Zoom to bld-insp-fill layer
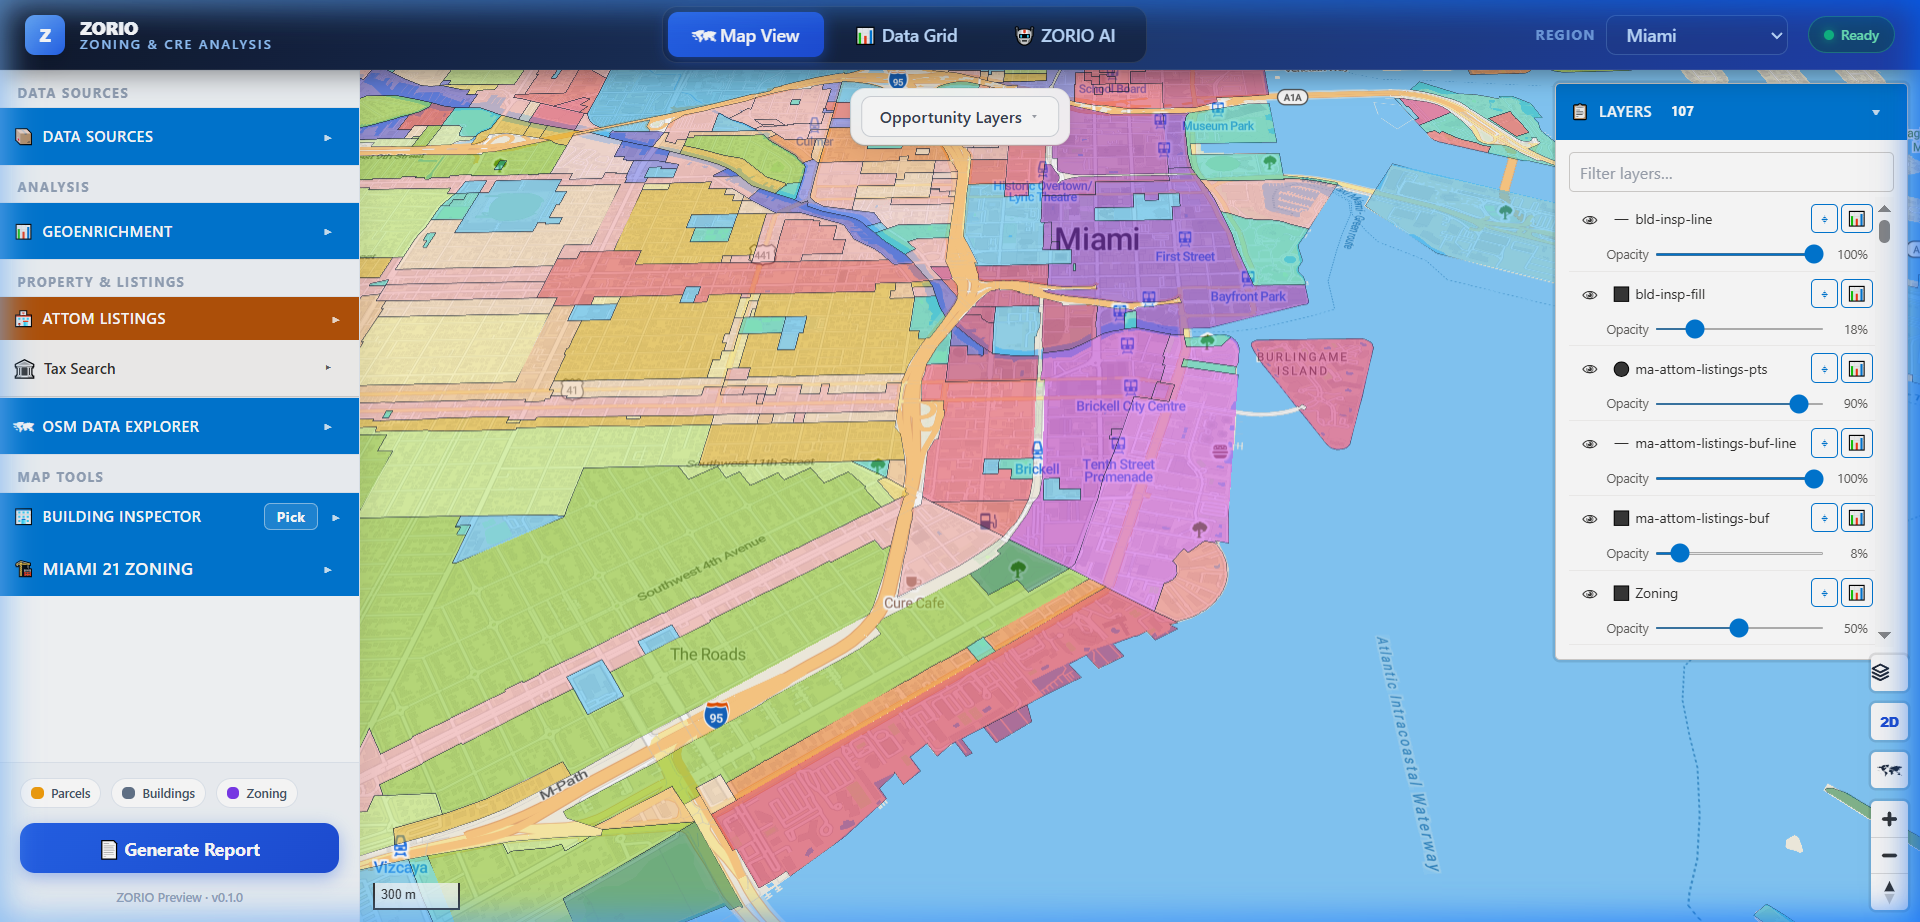 click(1824, 294)
